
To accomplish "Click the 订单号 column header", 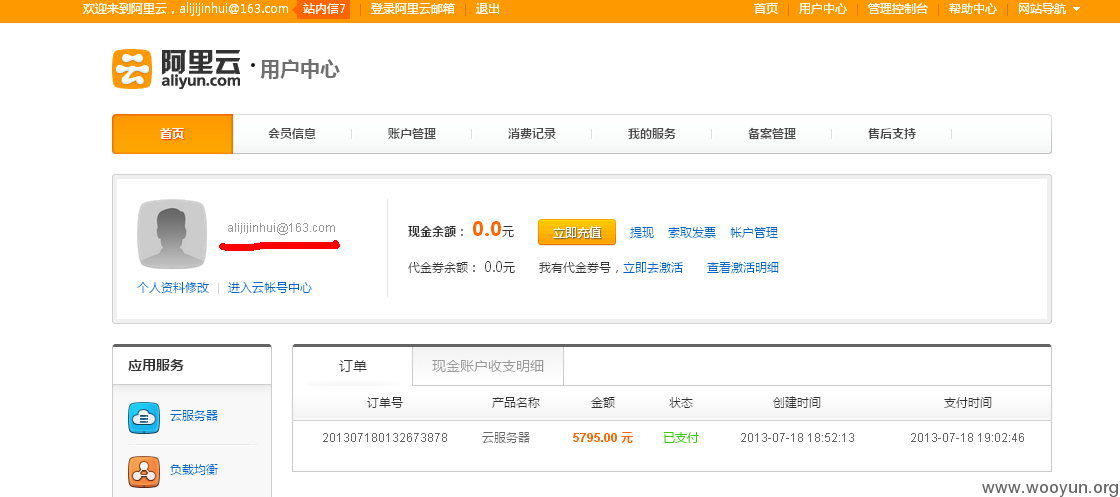I will [x=384, y=403].
